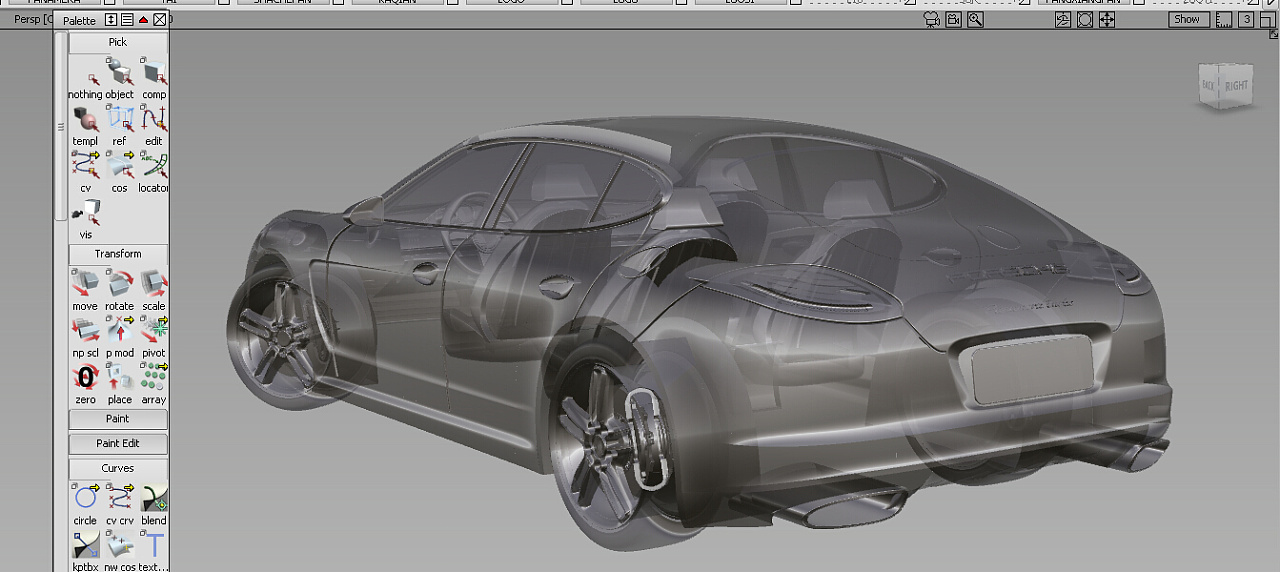Image resolution: width=1280 pixels, height=572 pixels.
Task: Click the viewport four-arrow pan icon
Action: click(x=1107, y=19)
